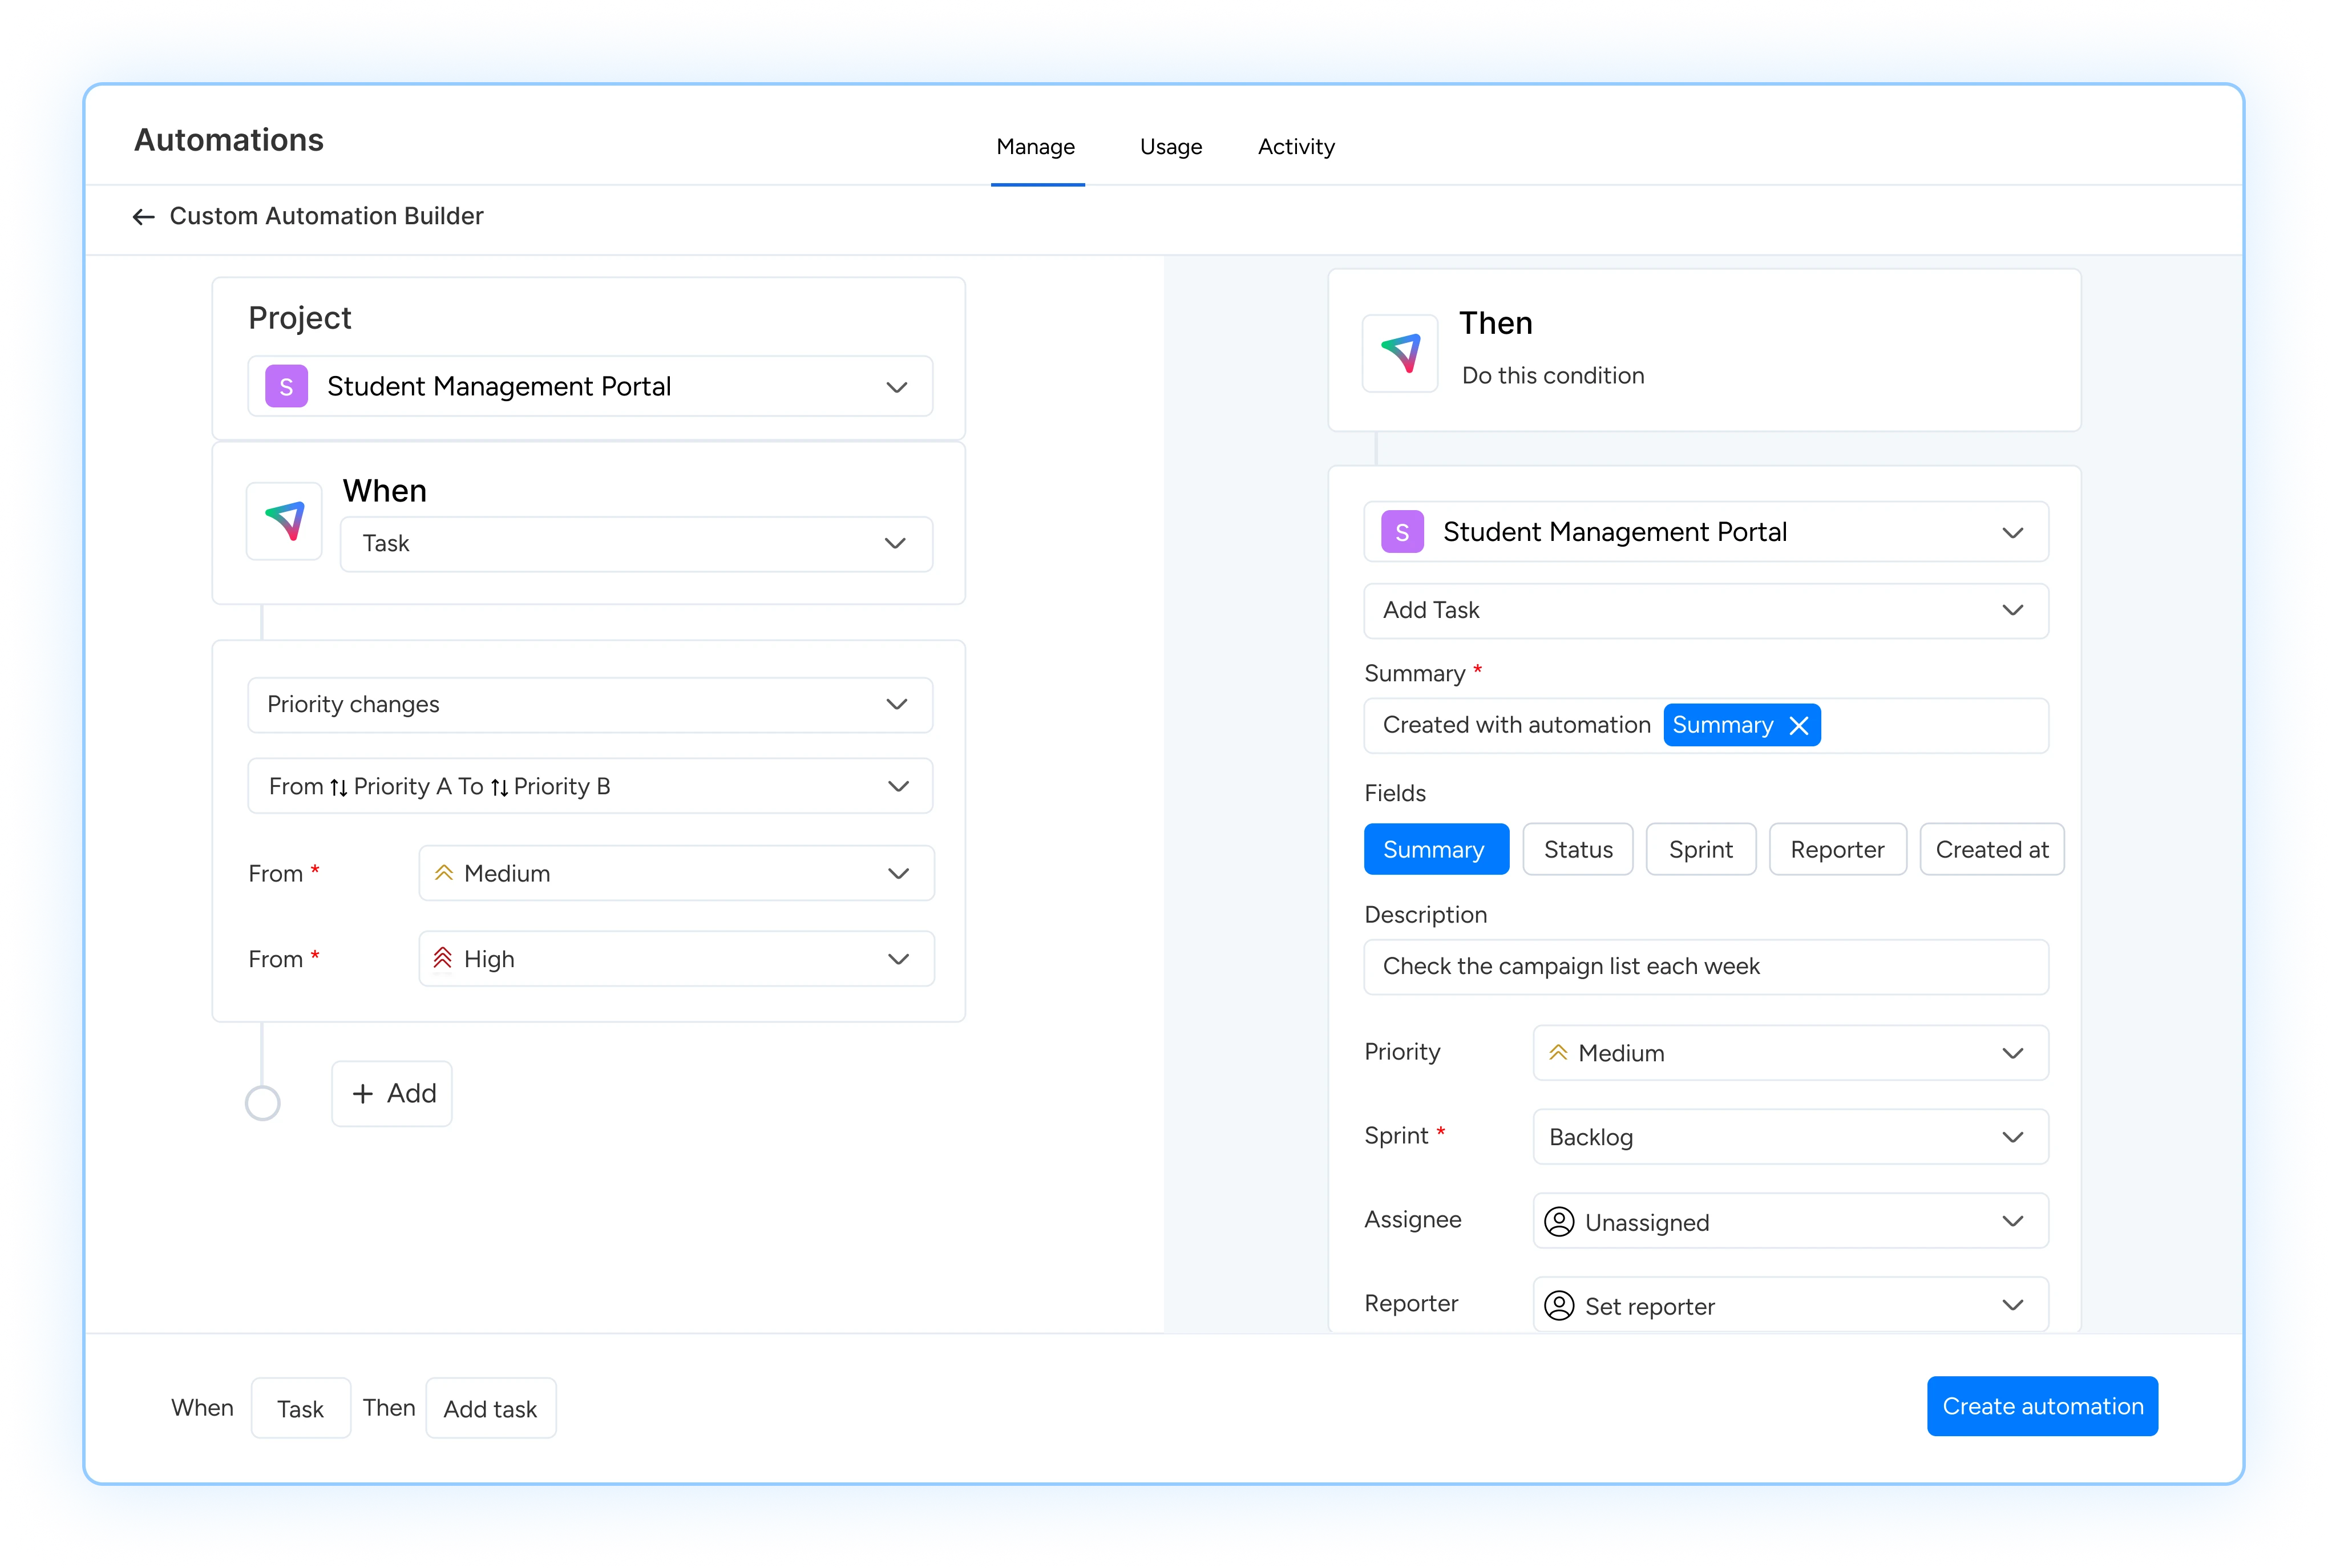The width and height of the screenshot is (2328, 1568).
Task: Open the Add Task action dropdown
Action: [1705, 611]
